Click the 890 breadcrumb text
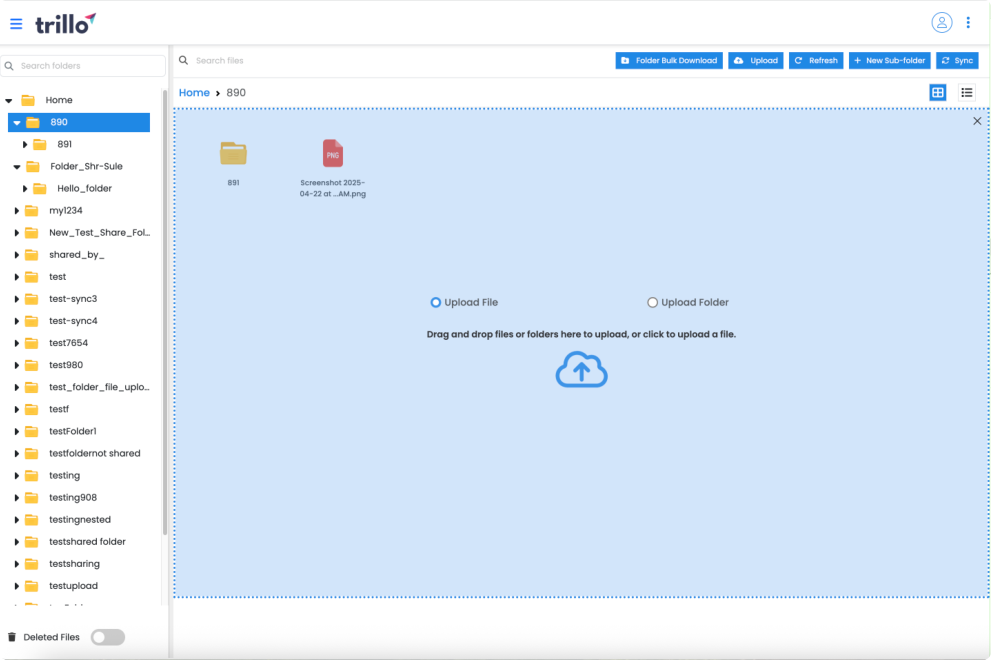Viewport: 992px width, 661px height. coord(236,92)
